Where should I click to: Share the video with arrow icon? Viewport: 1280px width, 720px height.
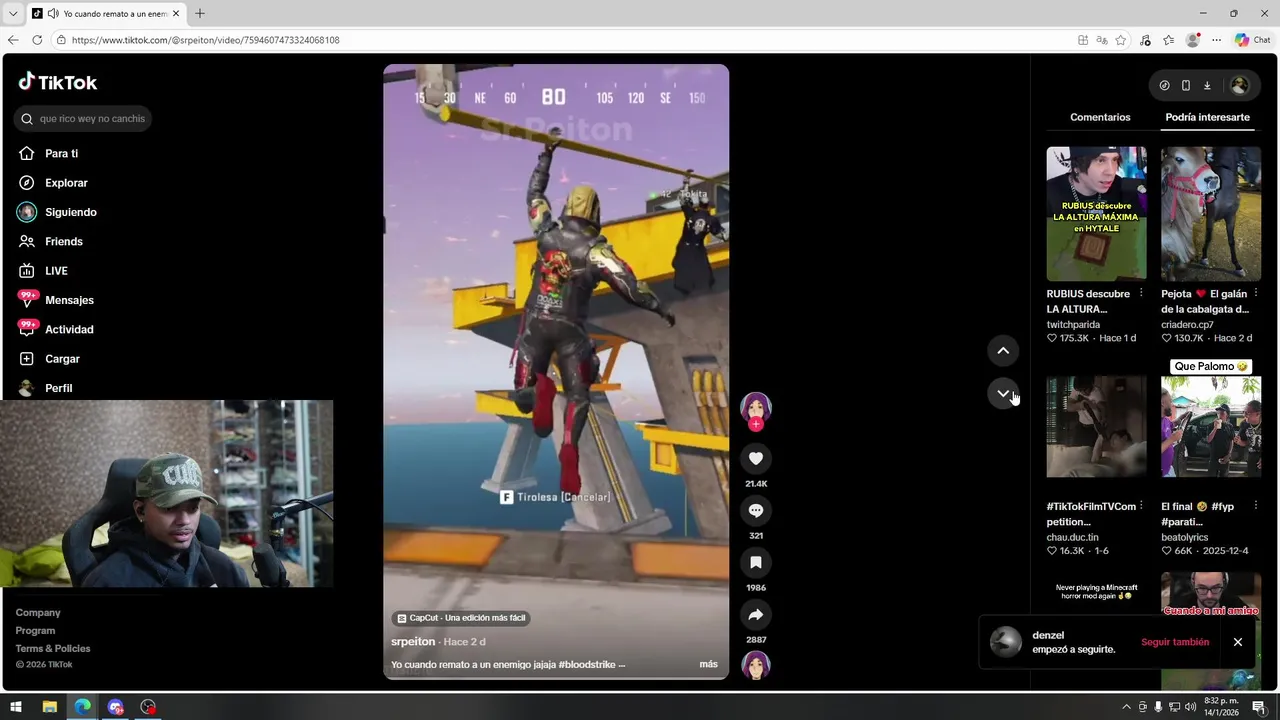point(756,615)
